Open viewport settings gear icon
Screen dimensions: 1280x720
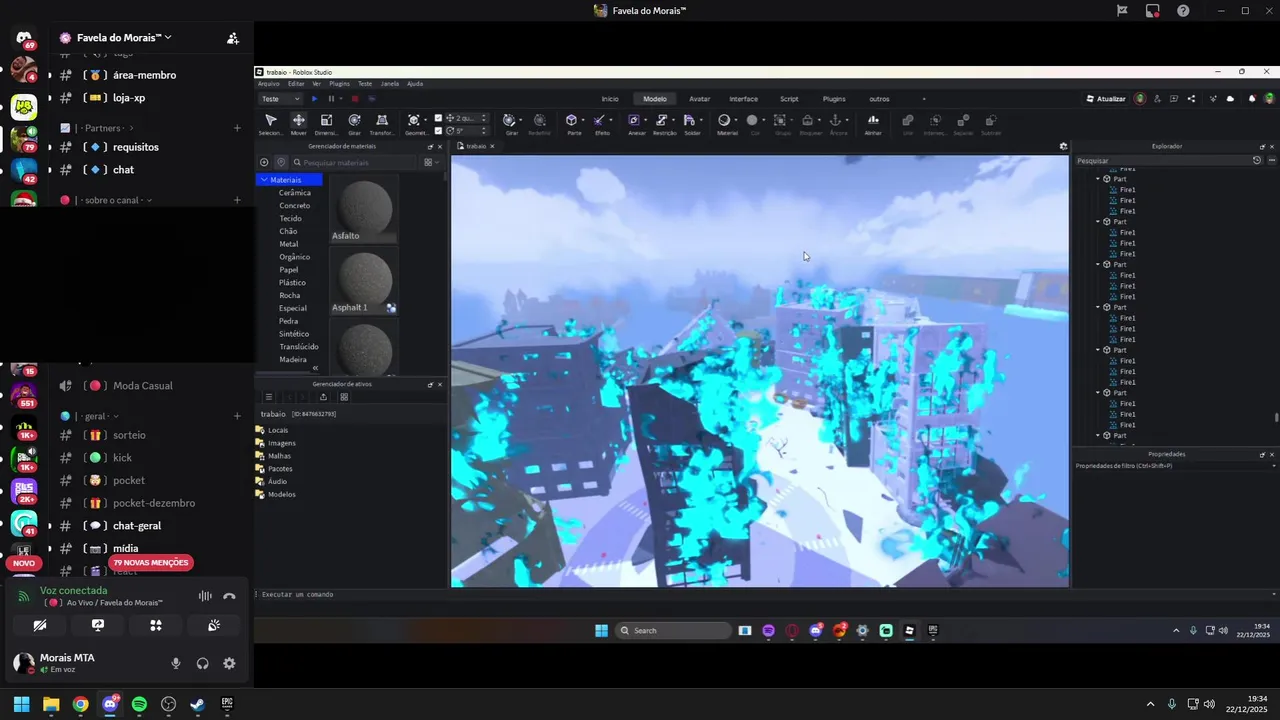[1063, 146]
